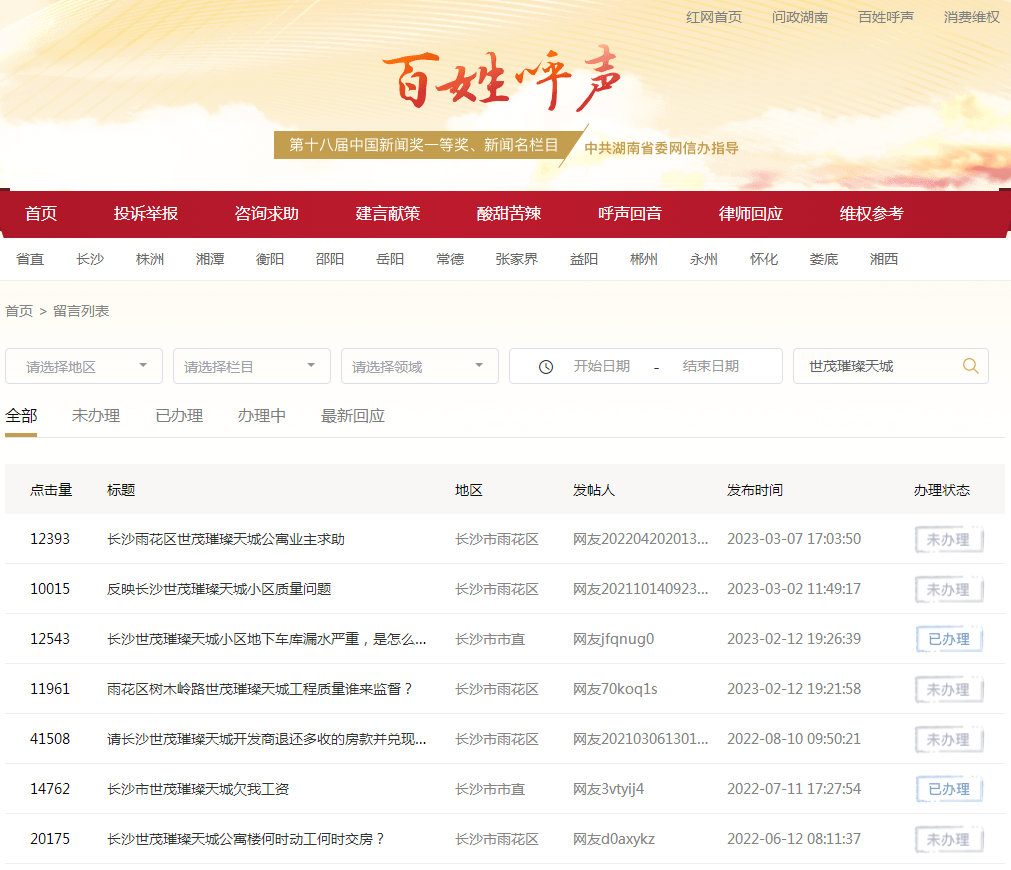Select the 结束日期 end date field
This screenshot has height=870, width=1011.
click(x=710, y=366)
